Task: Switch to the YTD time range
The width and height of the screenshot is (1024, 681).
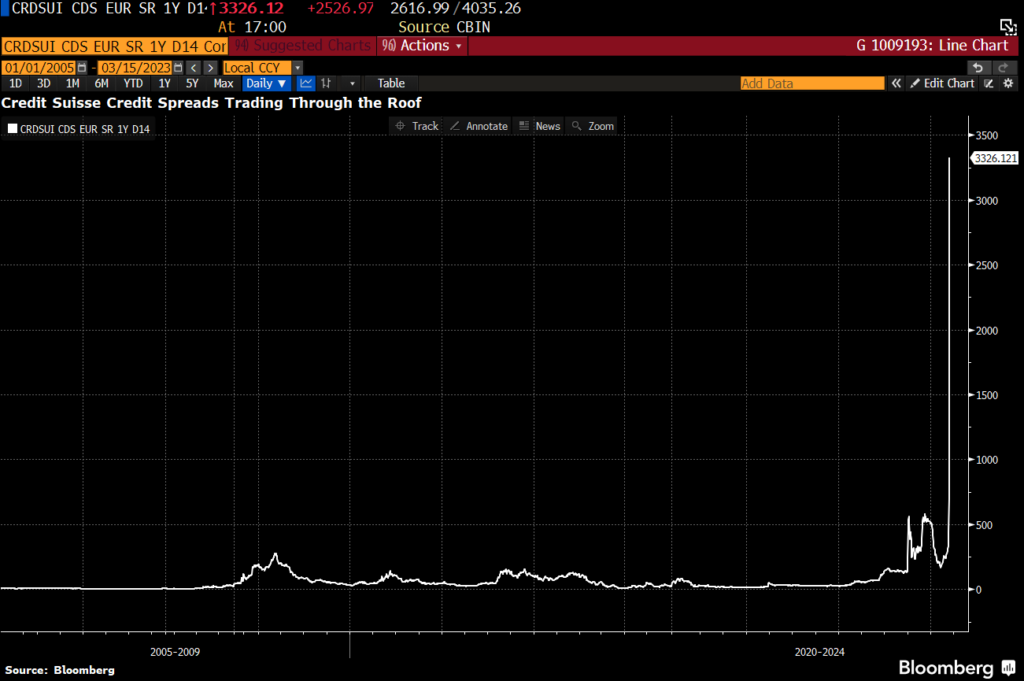Action: (x=133, y=83)
